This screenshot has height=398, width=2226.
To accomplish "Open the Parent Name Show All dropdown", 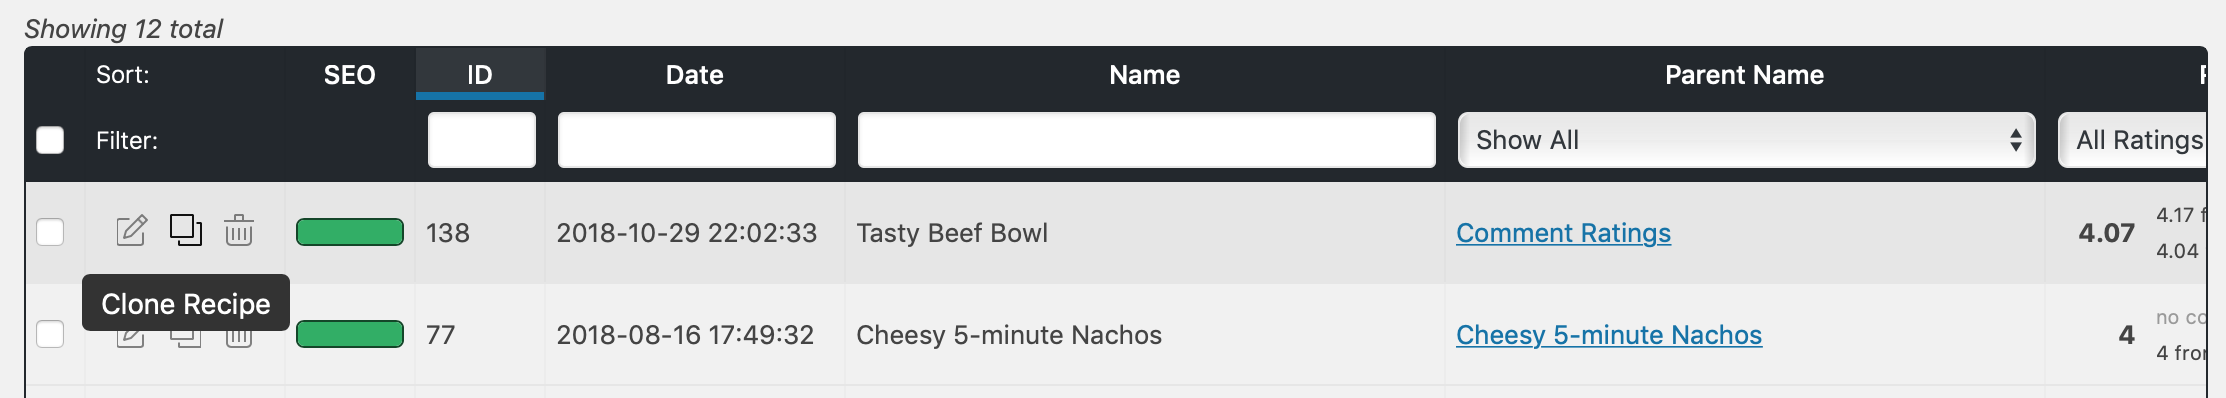I will pyautogui.click(x=1746, y=140).
